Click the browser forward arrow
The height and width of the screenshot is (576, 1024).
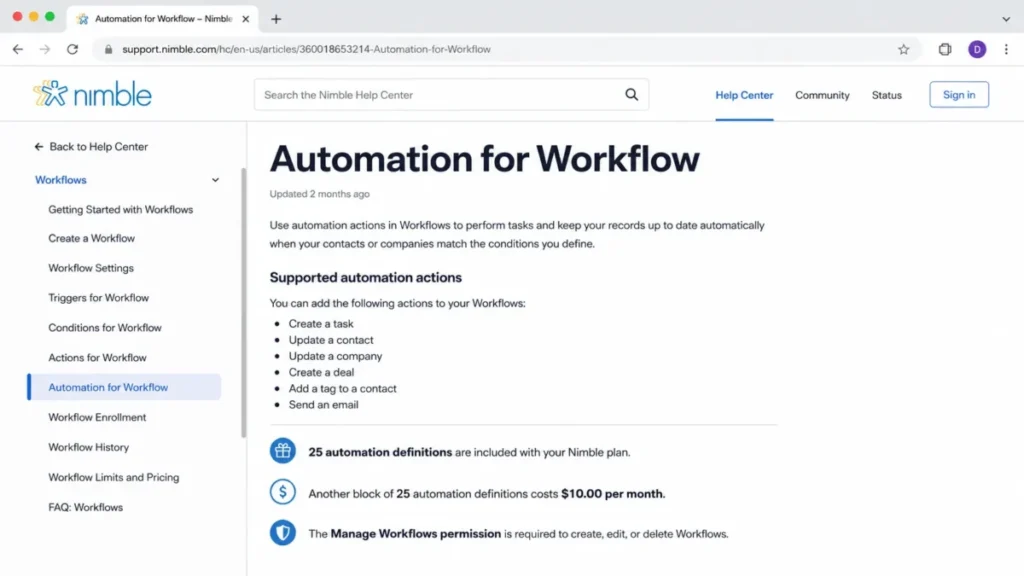44,49
